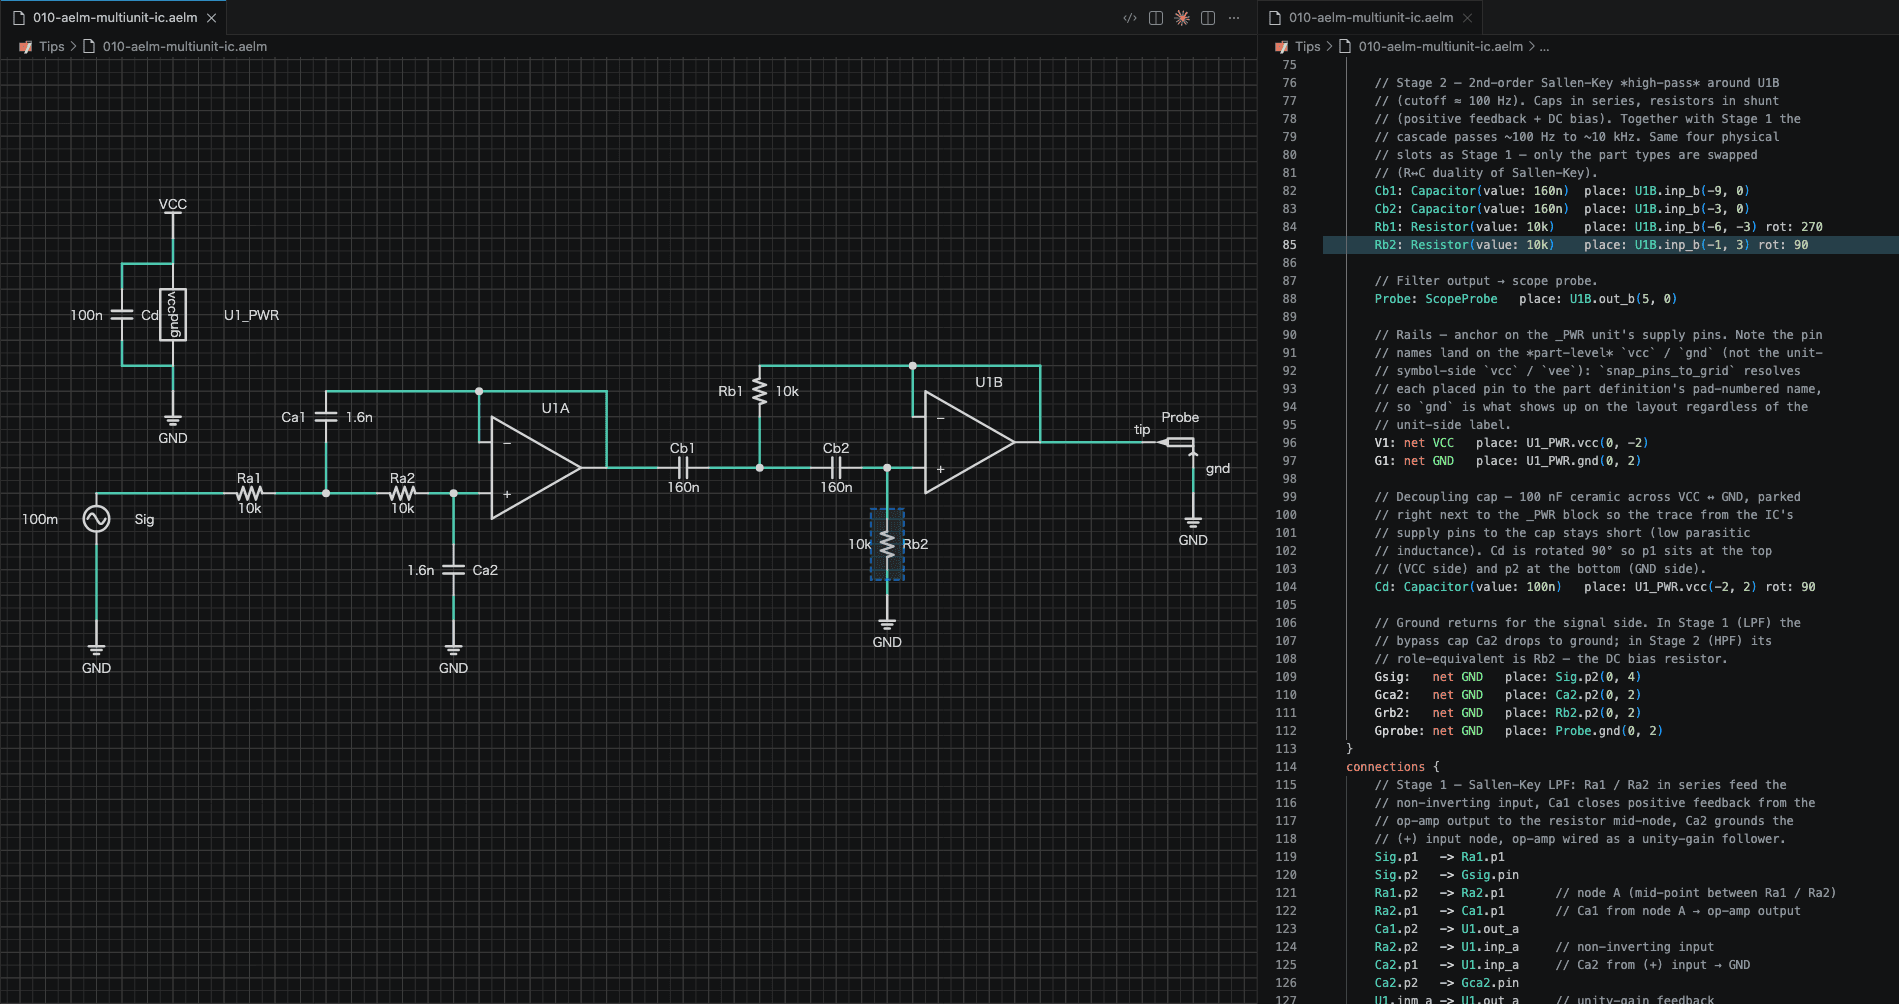Click the 'Rb1: Resistor' code line
The width and height of the screenshot is (1899, 1004).
[1598, 227]
